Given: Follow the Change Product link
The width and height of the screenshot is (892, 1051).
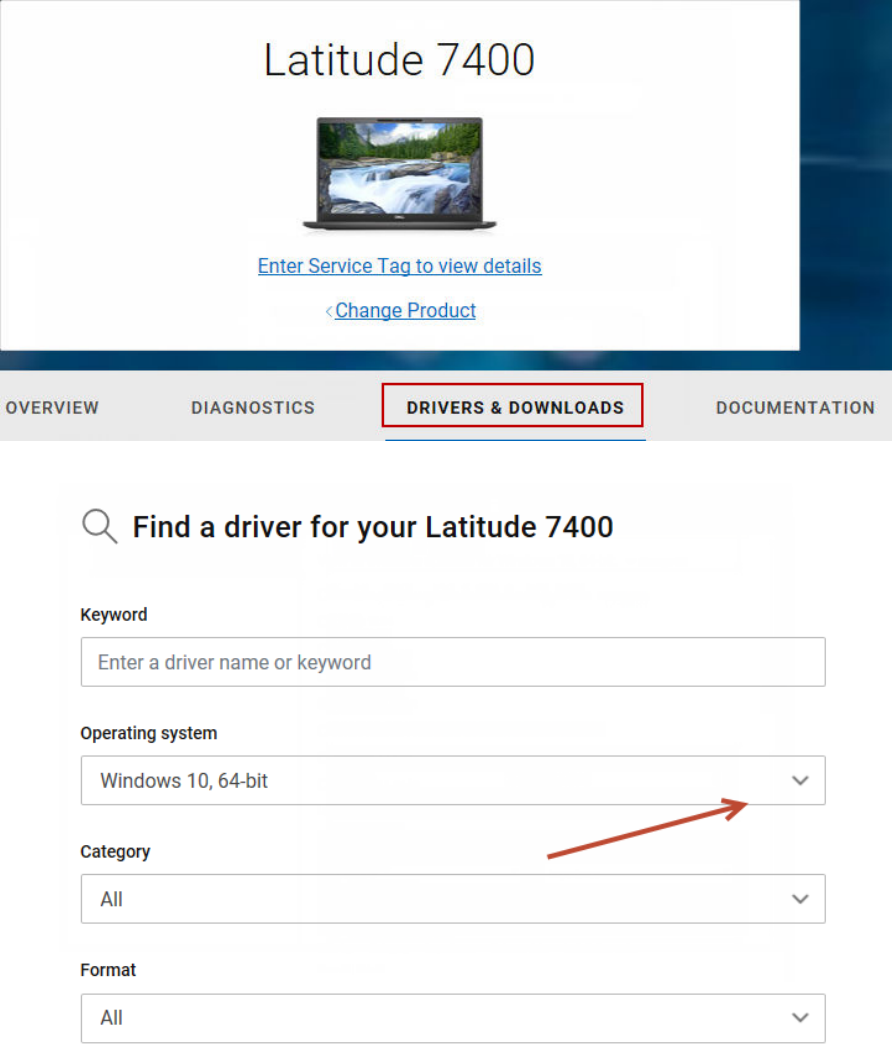Looking at the screenshot, I should click(405, 310).
